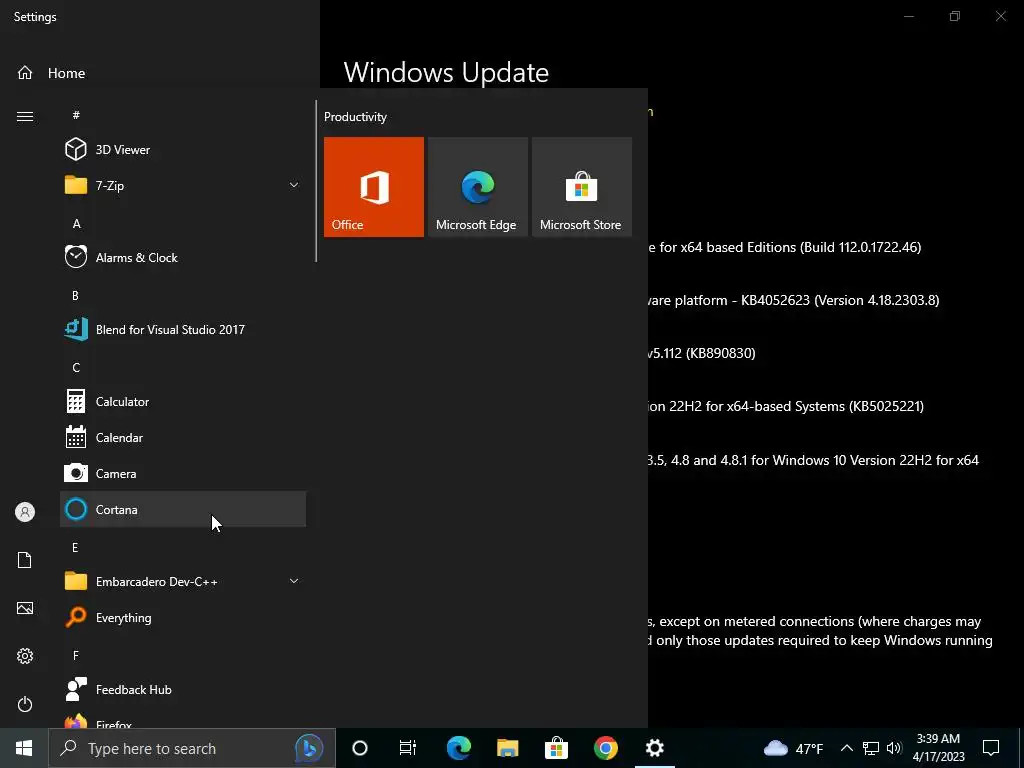Open Documents from the Start sidebar
The width and height of the screenshot is (1024, 768).
(x=25, y=560)
